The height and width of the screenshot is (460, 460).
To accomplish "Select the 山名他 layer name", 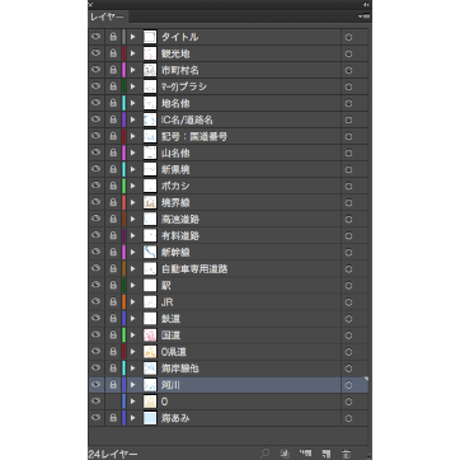I will [x=175, y=153].
